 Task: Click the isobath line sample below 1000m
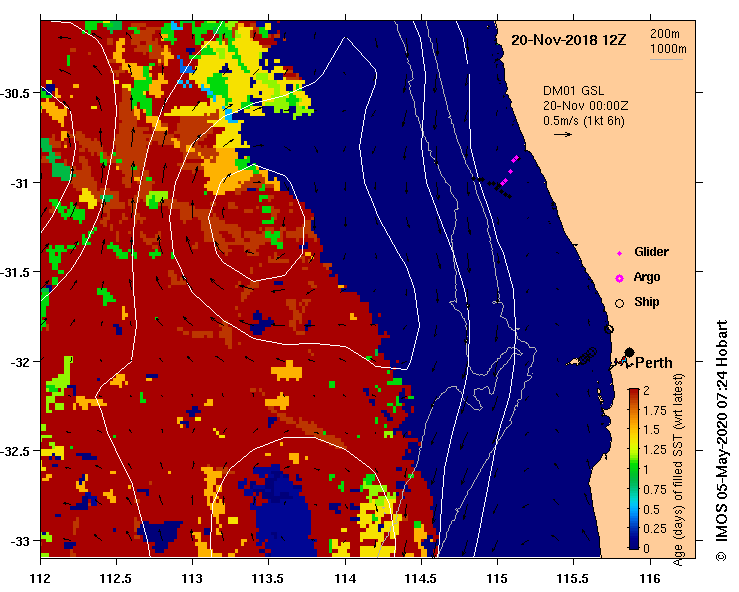pyautogui.click(x=667, y=59)
